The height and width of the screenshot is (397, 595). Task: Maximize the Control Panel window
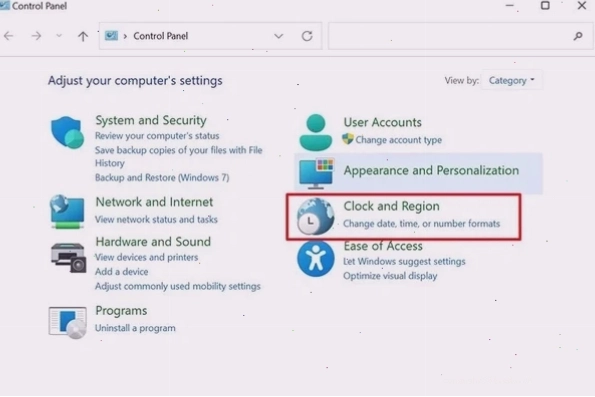545,6
